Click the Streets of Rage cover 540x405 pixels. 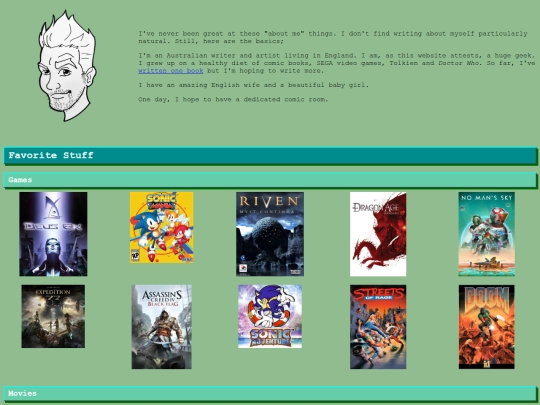(378, 326)
